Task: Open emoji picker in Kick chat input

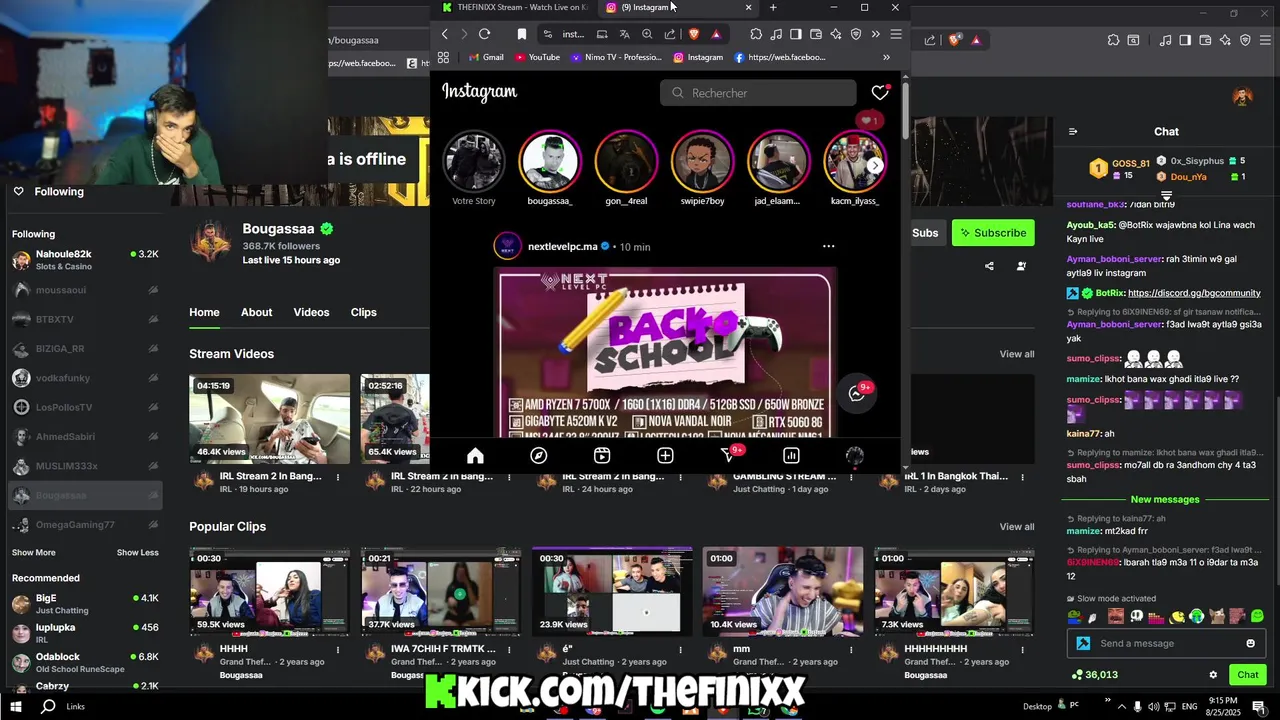Action: point(1250,643)
